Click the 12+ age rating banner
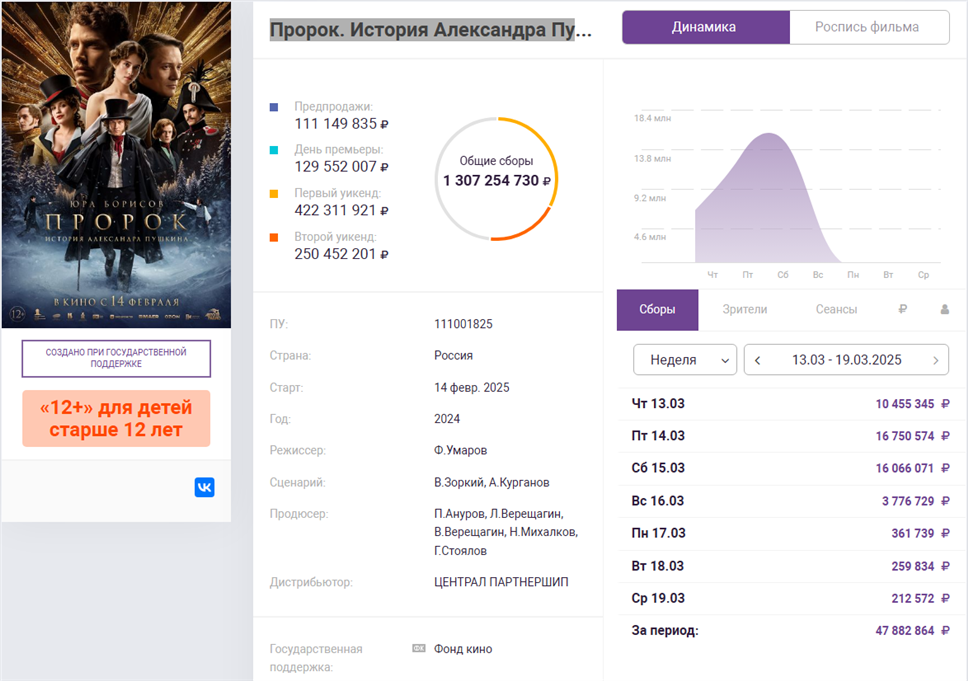Image resolution: width=968 pixels, height=681 pixels. point(116,419)
